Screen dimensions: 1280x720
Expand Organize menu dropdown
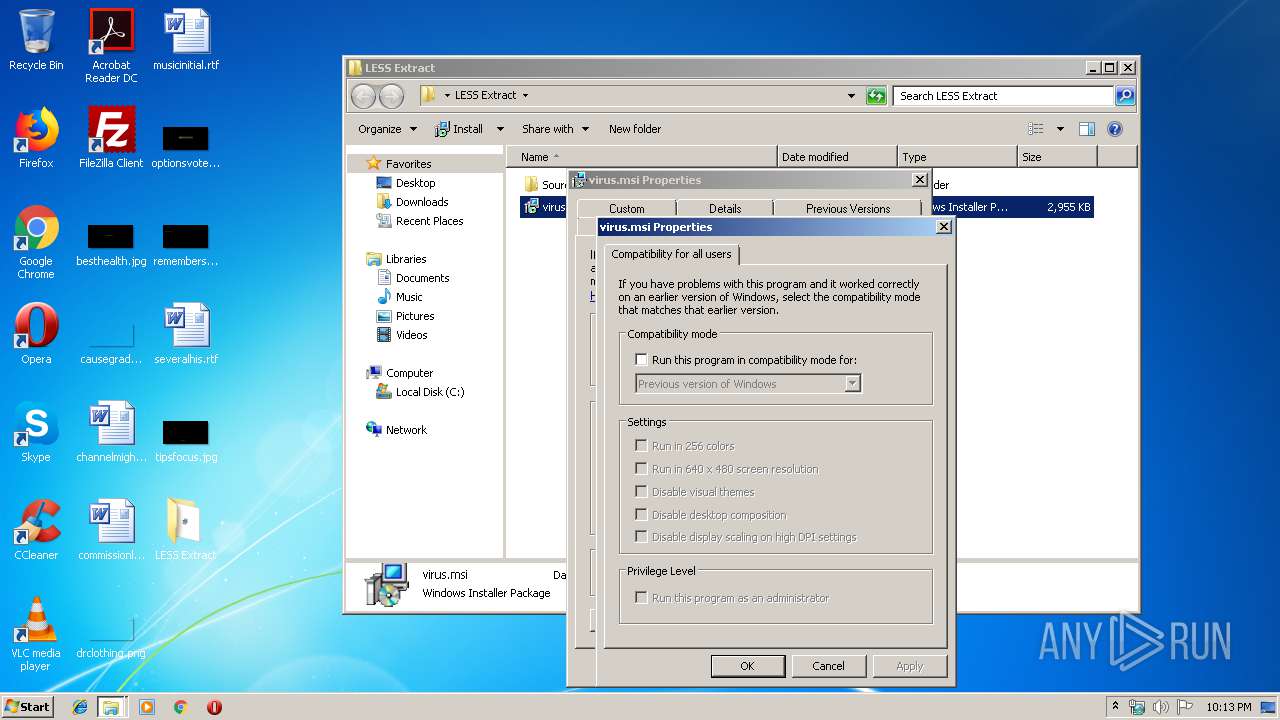coord(413,129)
